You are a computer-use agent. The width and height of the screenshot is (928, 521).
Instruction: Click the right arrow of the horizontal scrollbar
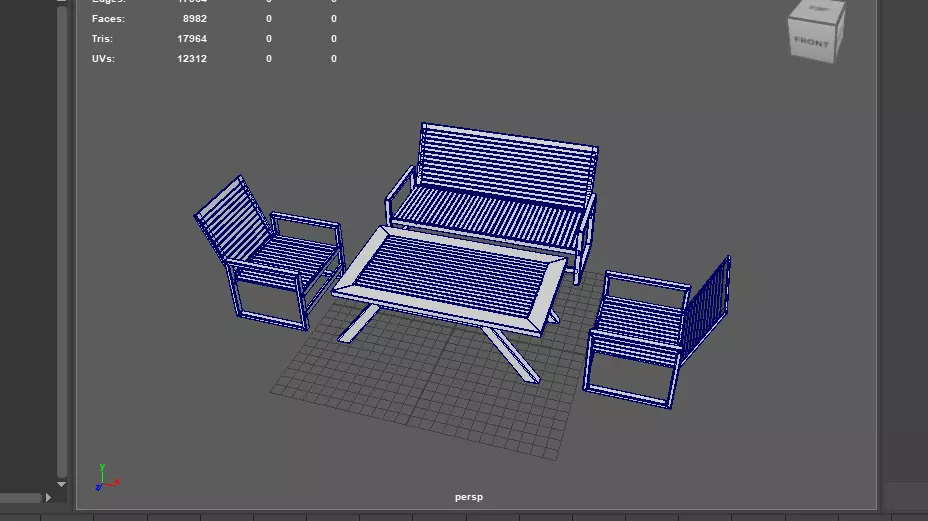pos(48,498)
